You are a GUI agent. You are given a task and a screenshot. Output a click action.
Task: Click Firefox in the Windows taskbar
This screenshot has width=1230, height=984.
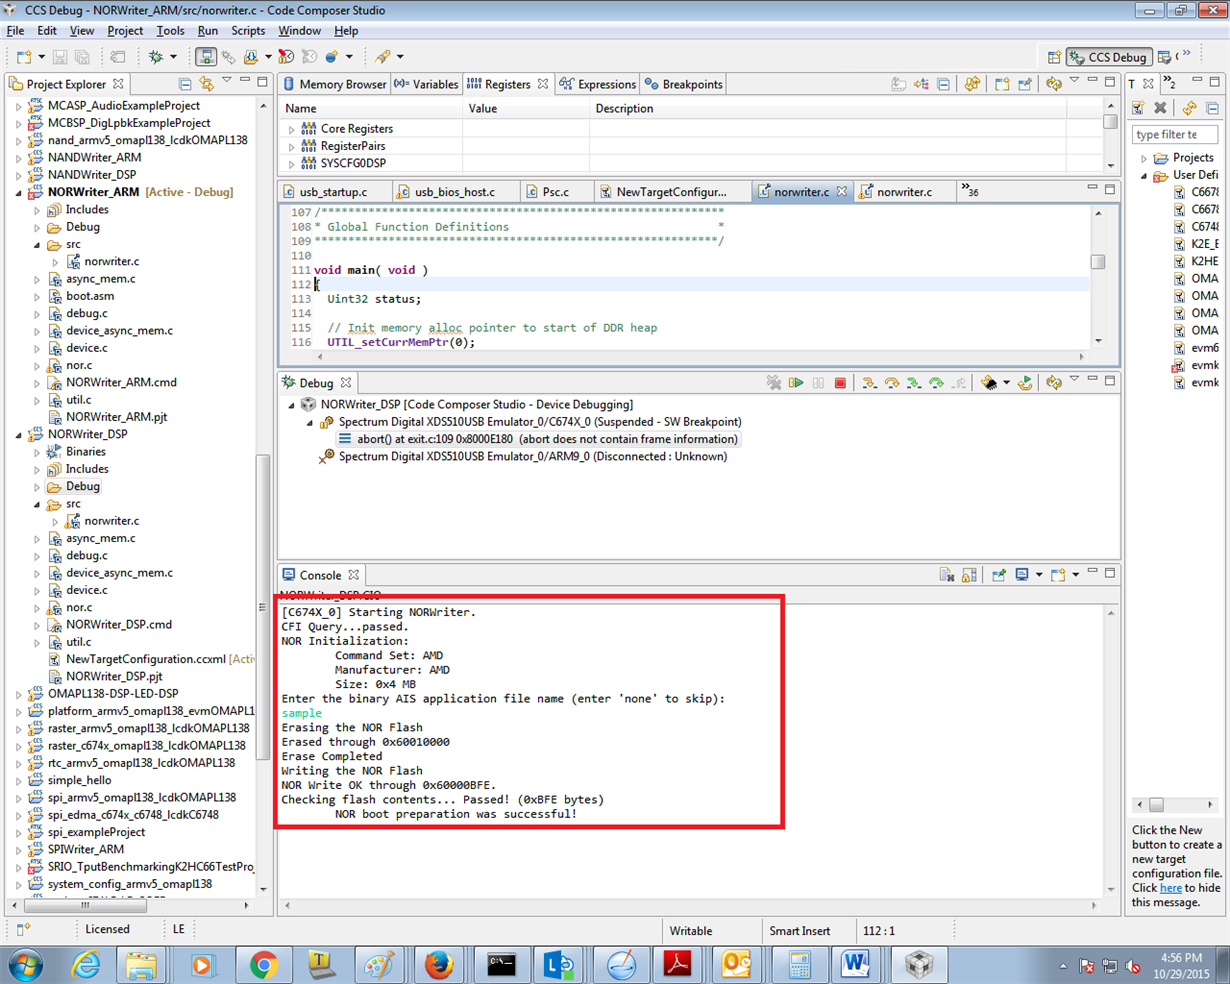[x=438, y=965]
